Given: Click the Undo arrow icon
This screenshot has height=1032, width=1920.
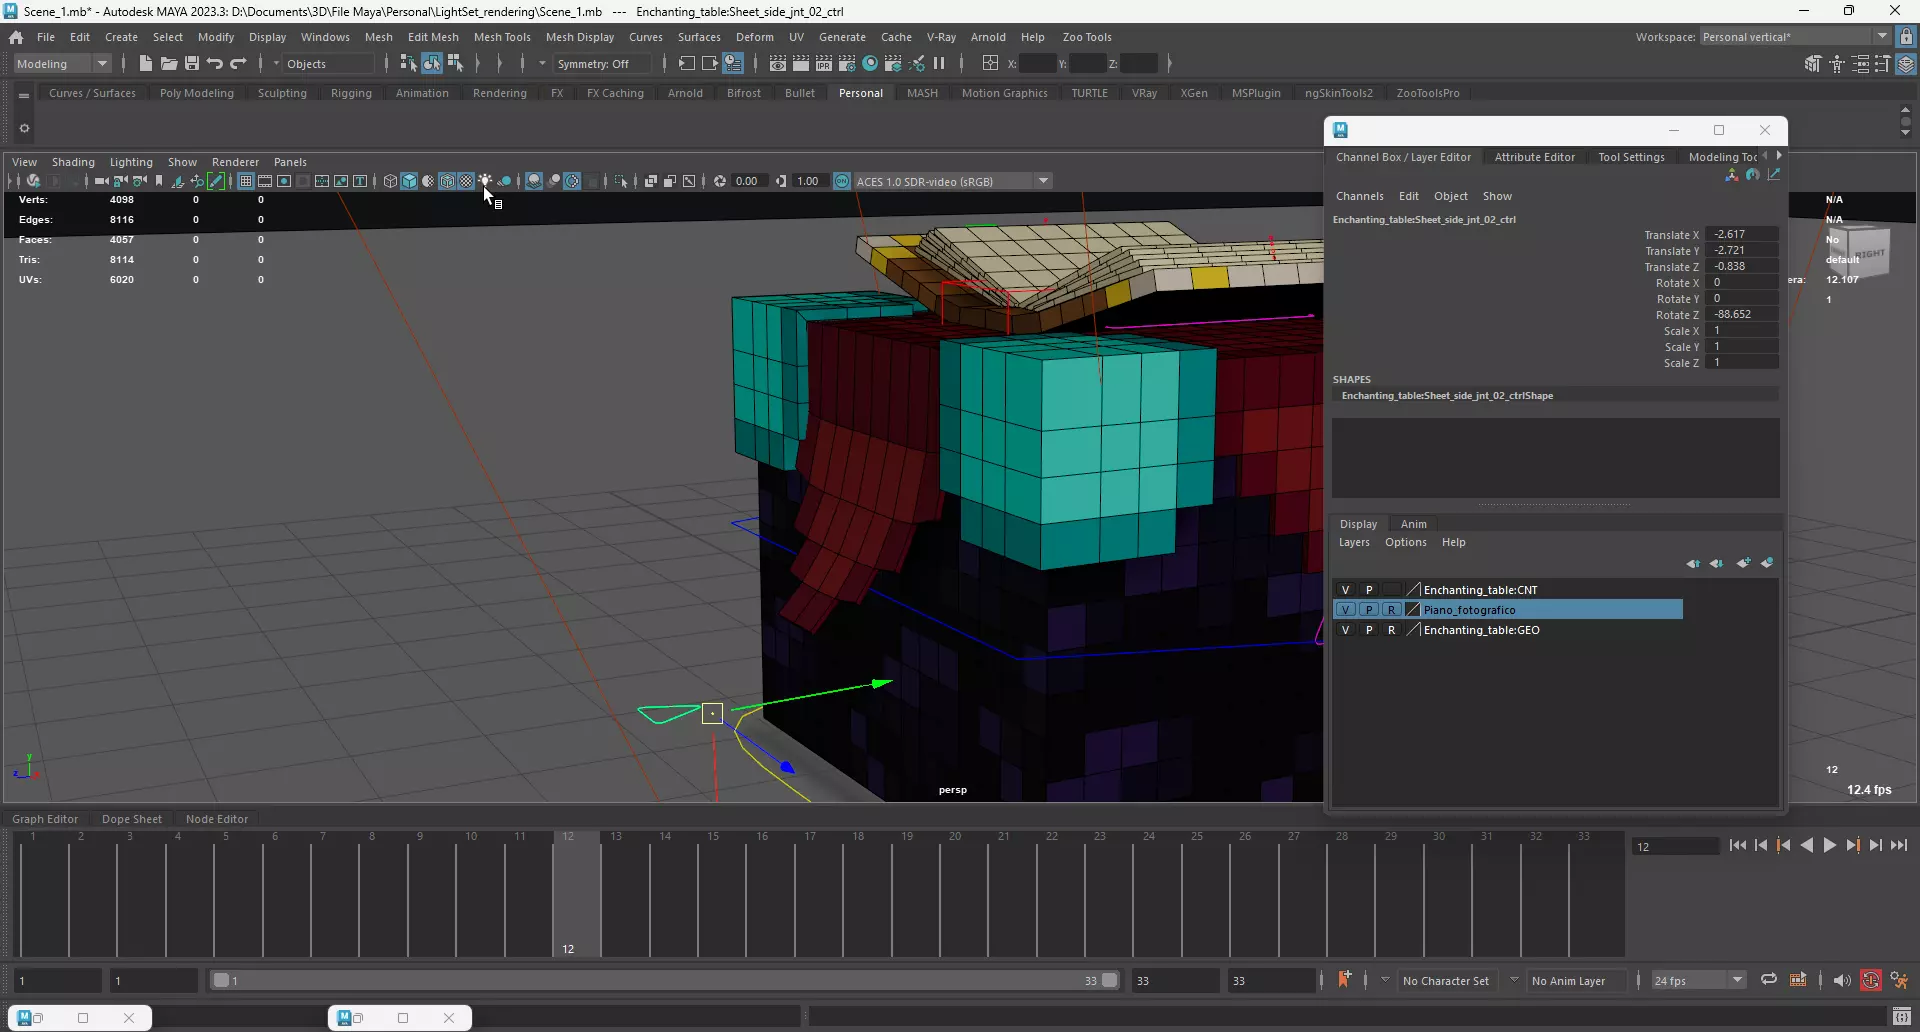Looking at the screenshot, I should click(x=214, y=63).
